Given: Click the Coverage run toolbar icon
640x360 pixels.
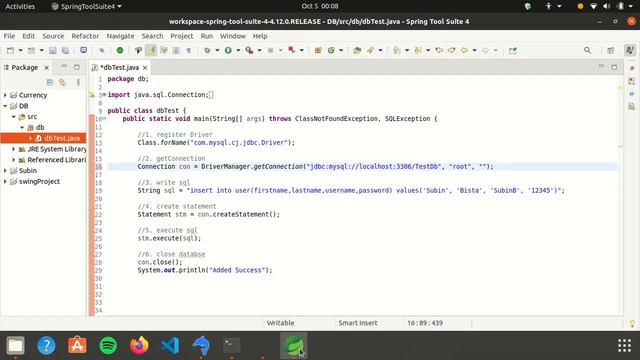Looking at the screenshot, I should pyautogui.click(x=249, y=50).
